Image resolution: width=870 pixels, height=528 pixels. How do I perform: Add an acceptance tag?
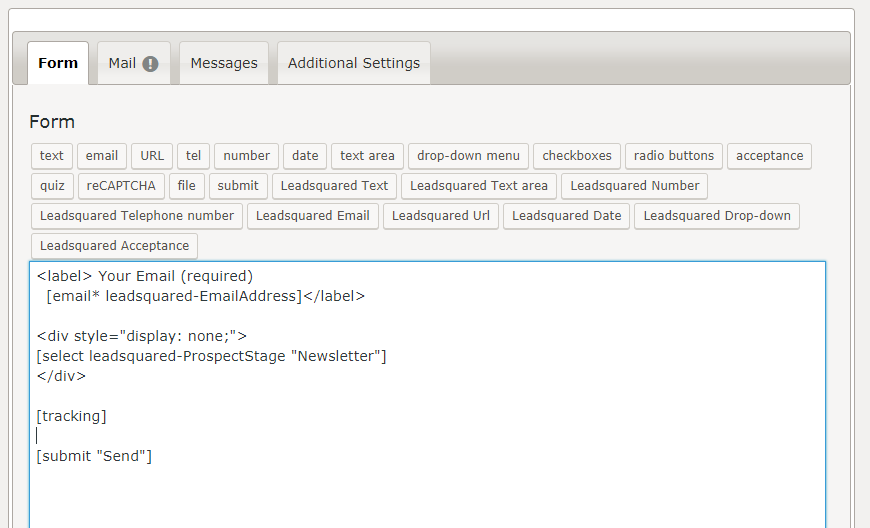point(770,156)
